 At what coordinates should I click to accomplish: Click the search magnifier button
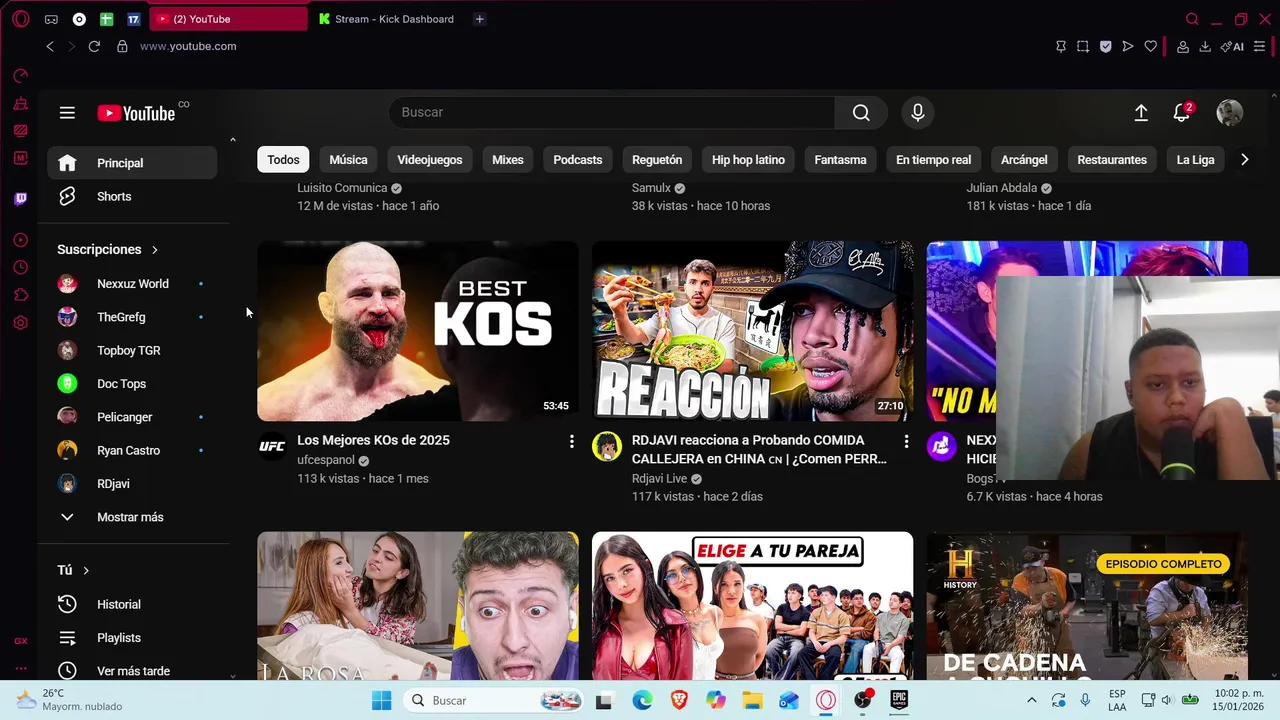point(861,113)
